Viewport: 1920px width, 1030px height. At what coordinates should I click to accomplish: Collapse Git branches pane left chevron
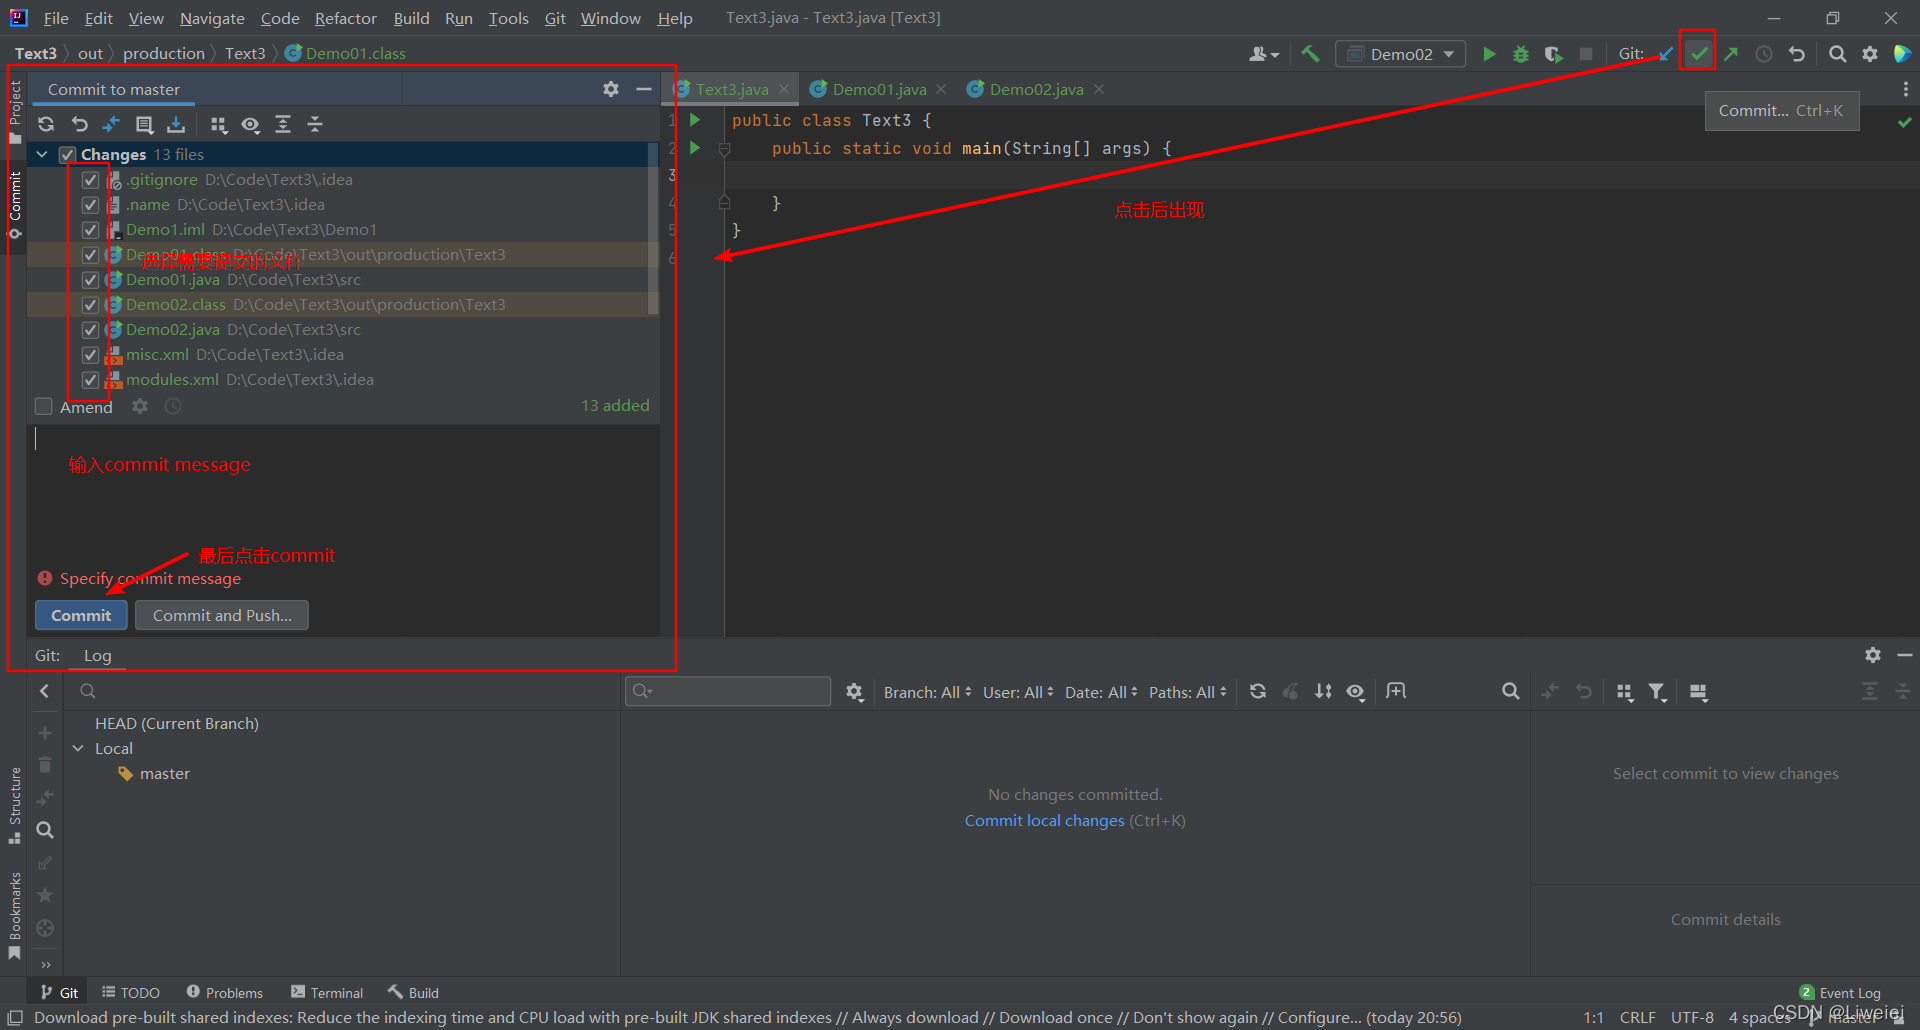[x=44, y=691]
